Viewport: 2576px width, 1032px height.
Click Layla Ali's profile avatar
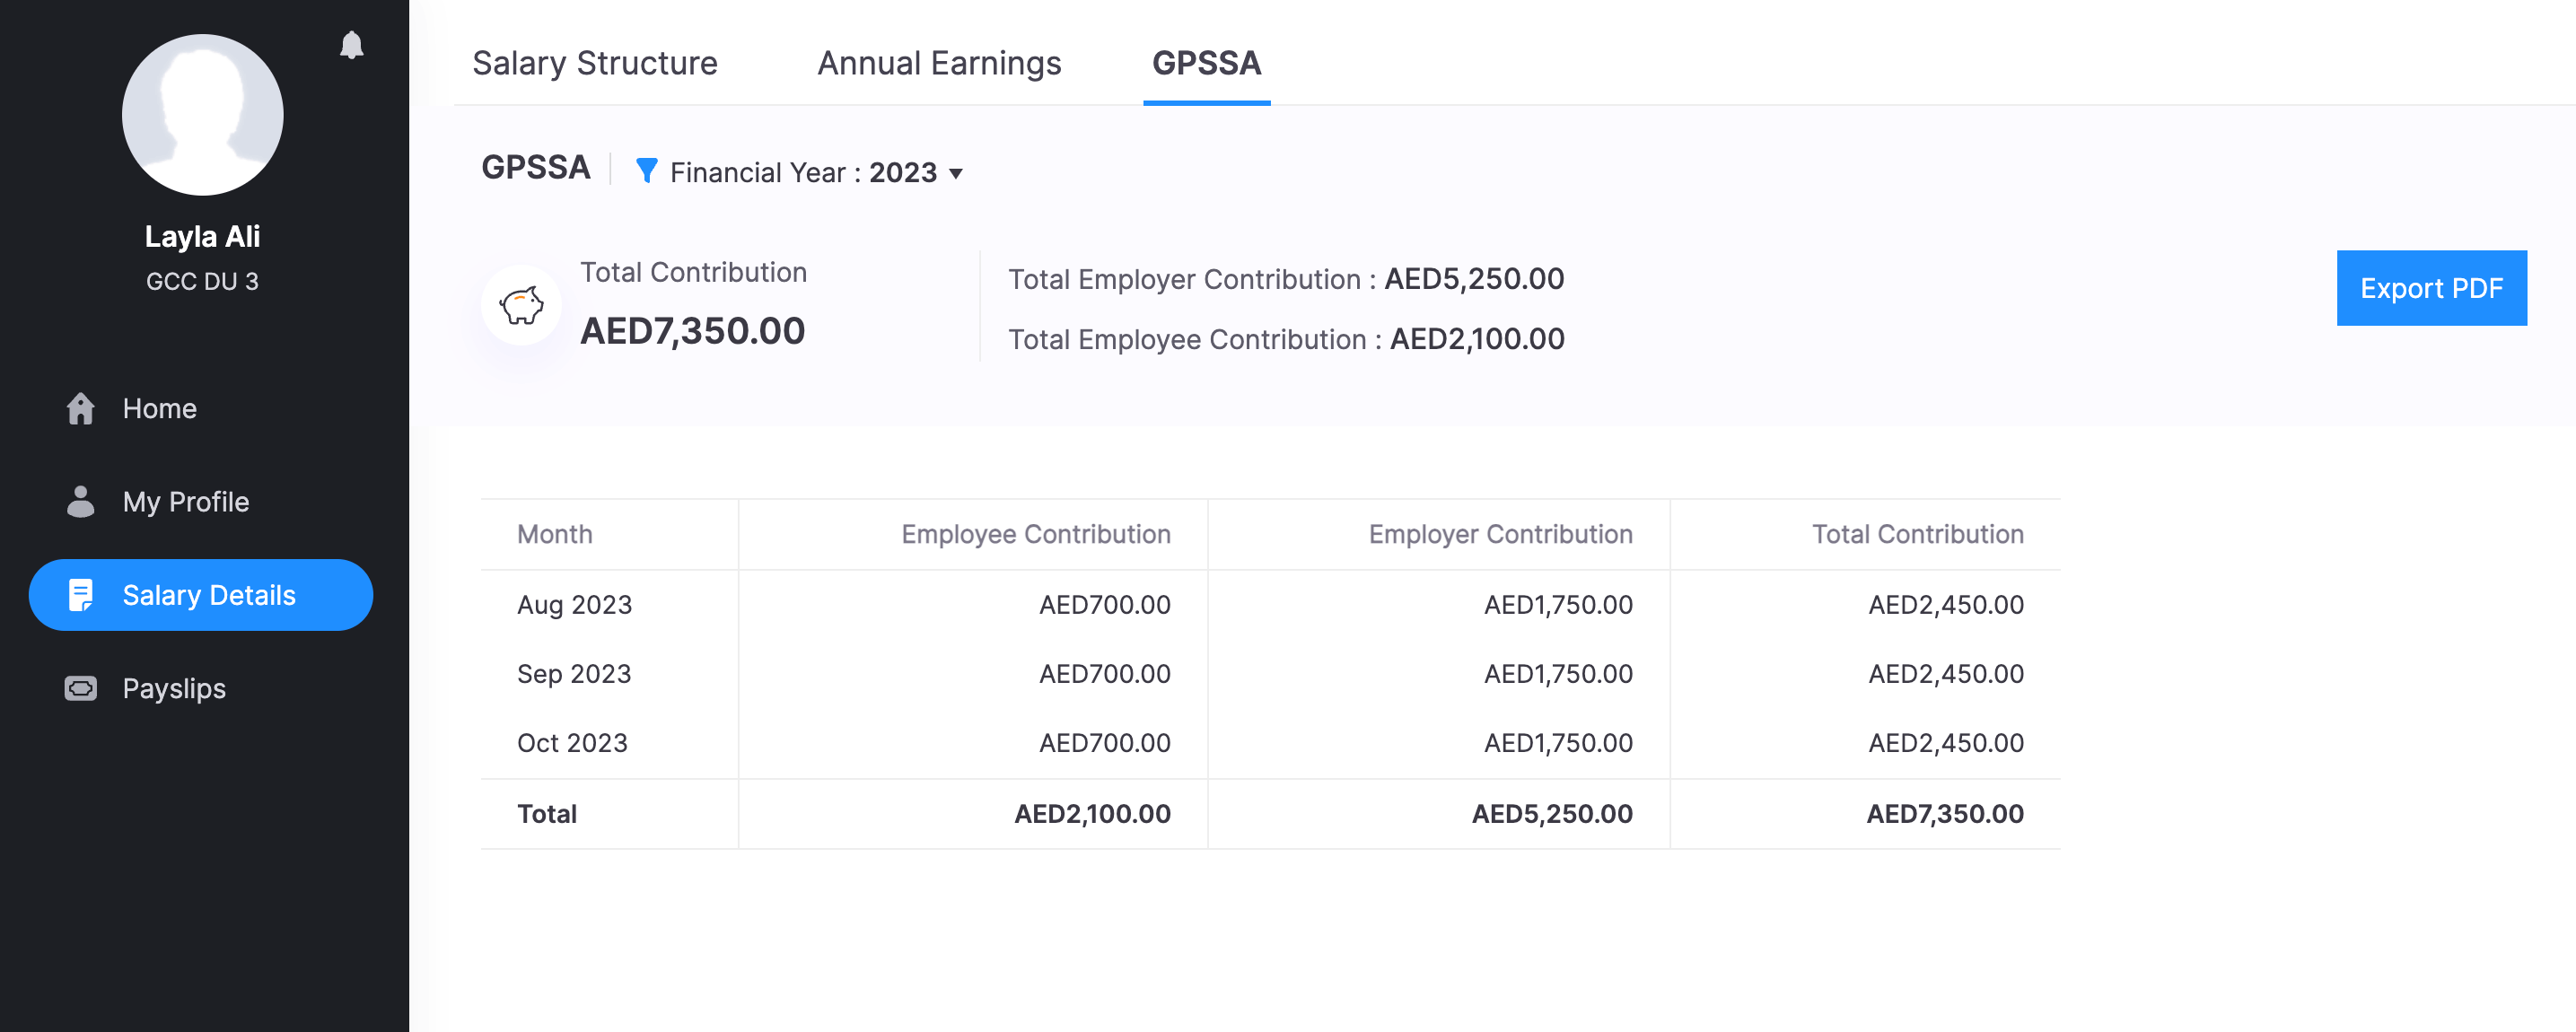pyautogui.click(x=202, y=115)
